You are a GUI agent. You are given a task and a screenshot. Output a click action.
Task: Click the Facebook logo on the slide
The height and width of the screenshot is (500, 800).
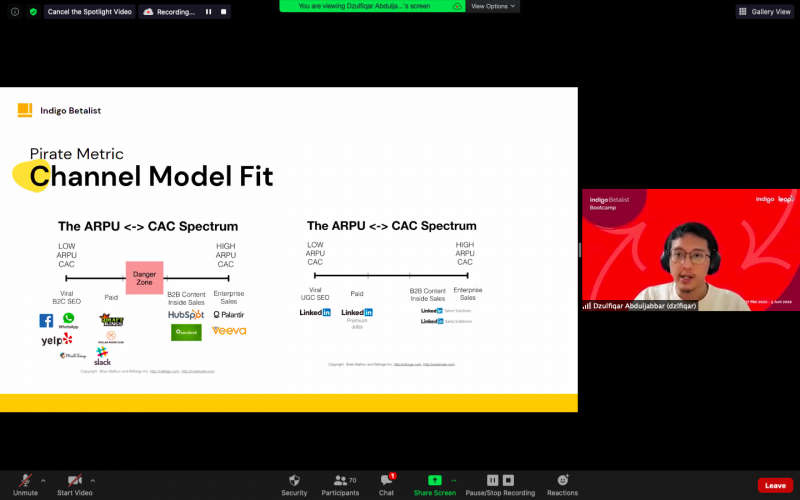46,320
